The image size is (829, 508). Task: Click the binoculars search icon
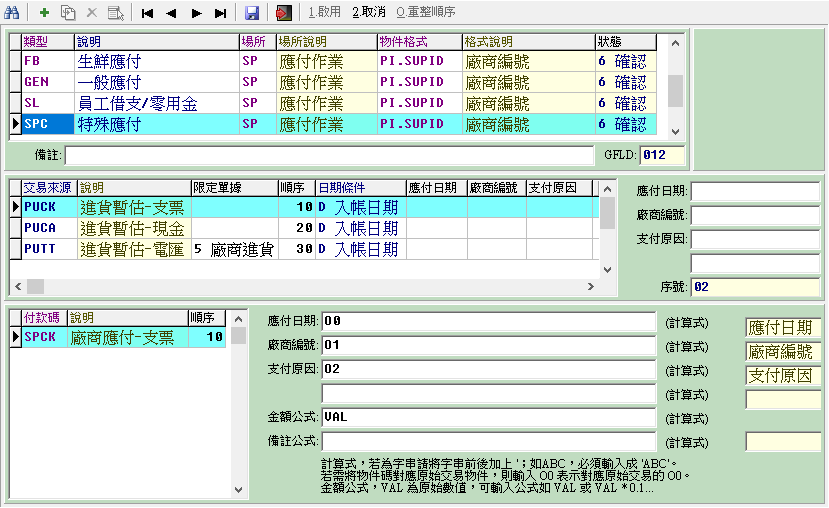point(12,12)
